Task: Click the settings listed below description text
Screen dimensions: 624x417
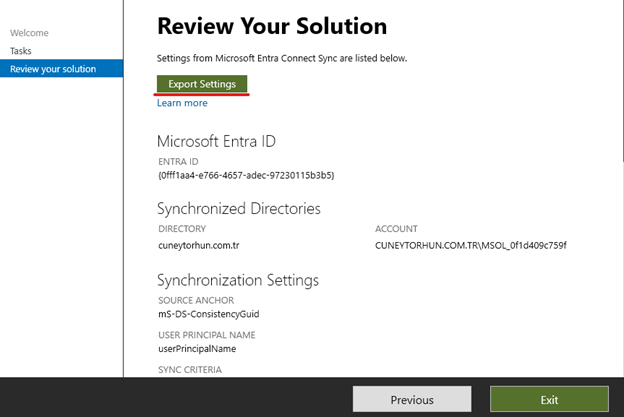Action: click(x=282, y=58)
